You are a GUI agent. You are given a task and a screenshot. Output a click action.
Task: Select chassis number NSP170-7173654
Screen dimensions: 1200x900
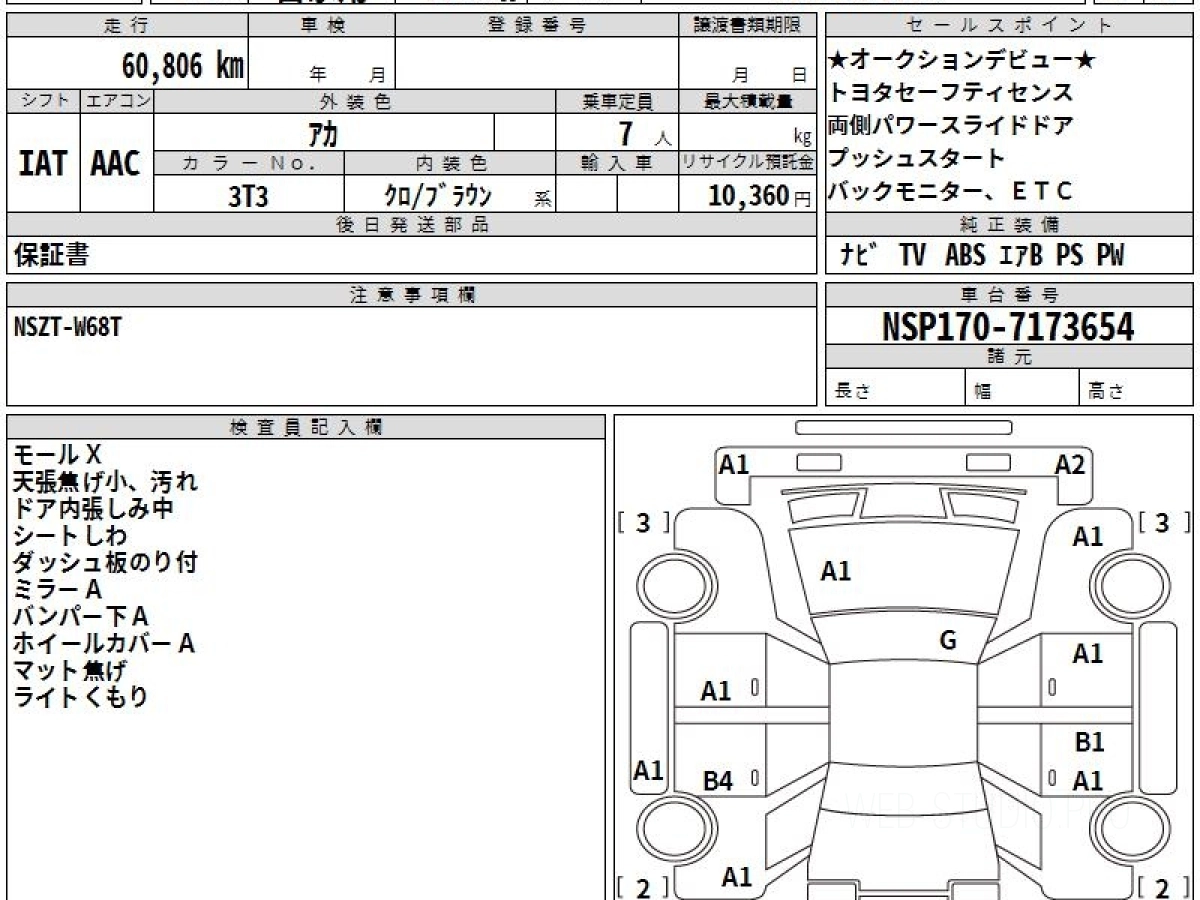(x=1008, y=326)
